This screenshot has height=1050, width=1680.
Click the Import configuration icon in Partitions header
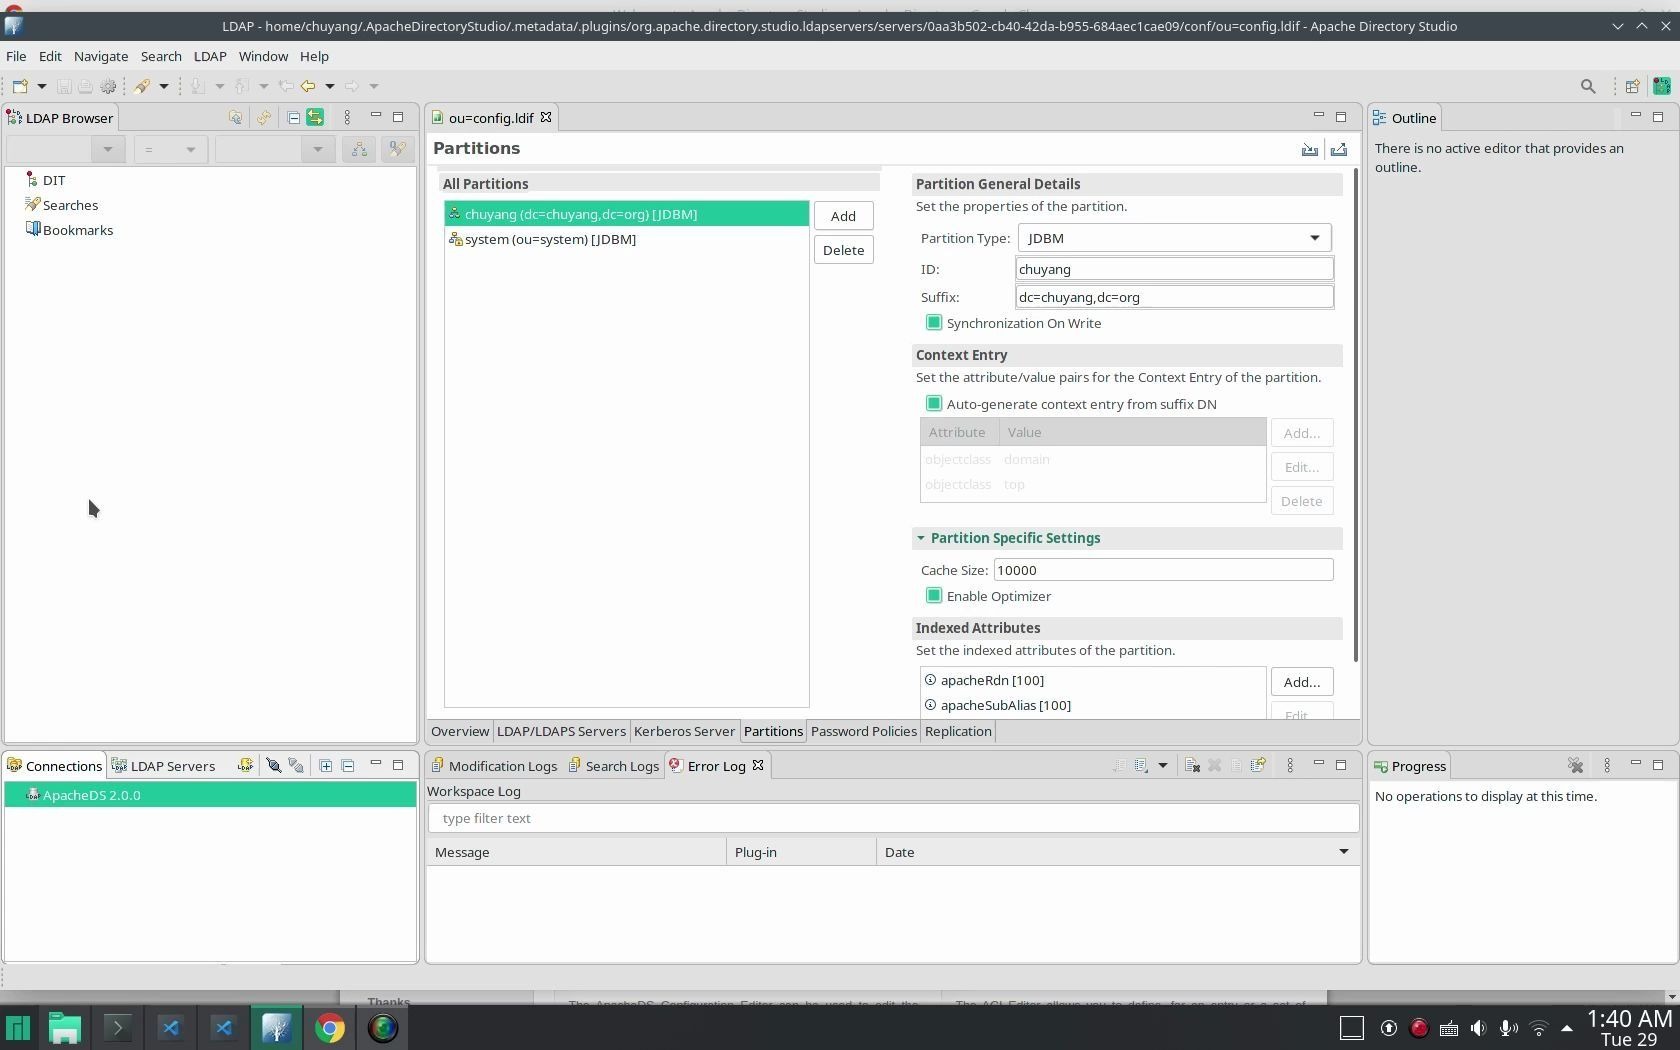click(x=1309, y=149)
